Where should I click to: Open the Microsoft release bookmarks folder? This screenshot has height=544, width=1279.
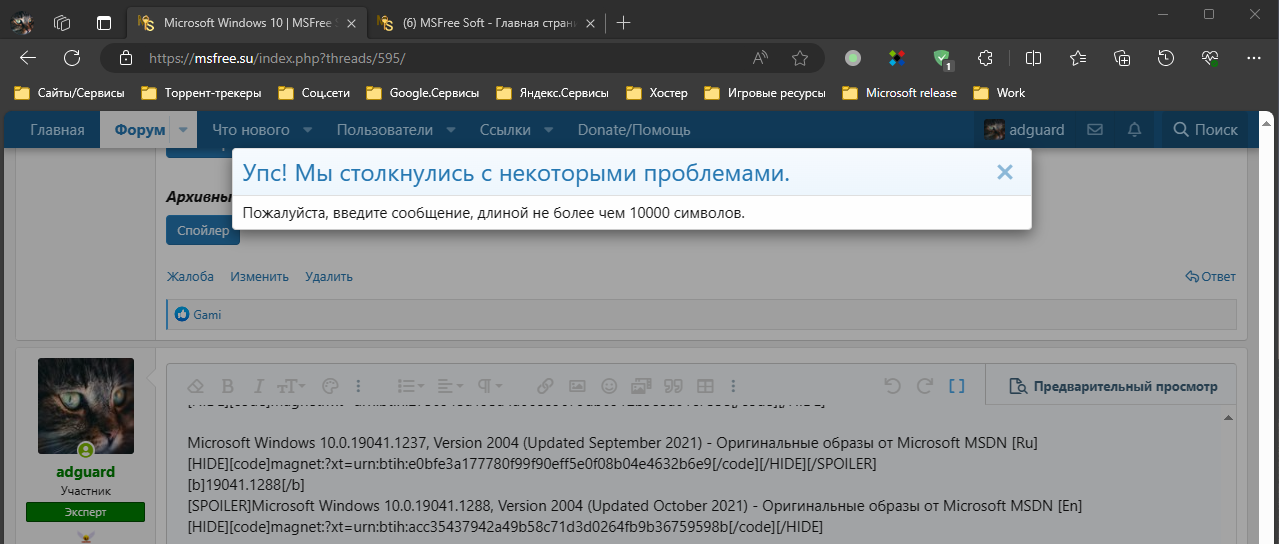click(x=900, y=93)
